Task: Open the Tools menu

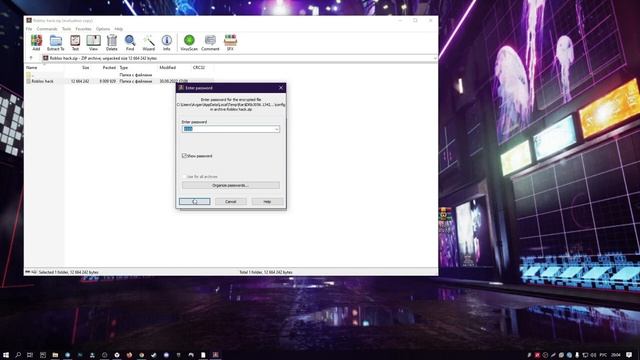Action: point(67,29)
